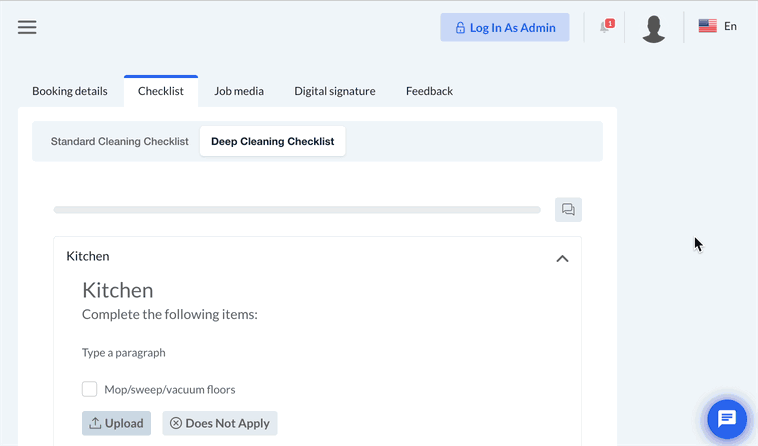Click the lock icon on Log In As Admin
The height and width of the screenshot is (446, 758).
[x=460, y=28]
